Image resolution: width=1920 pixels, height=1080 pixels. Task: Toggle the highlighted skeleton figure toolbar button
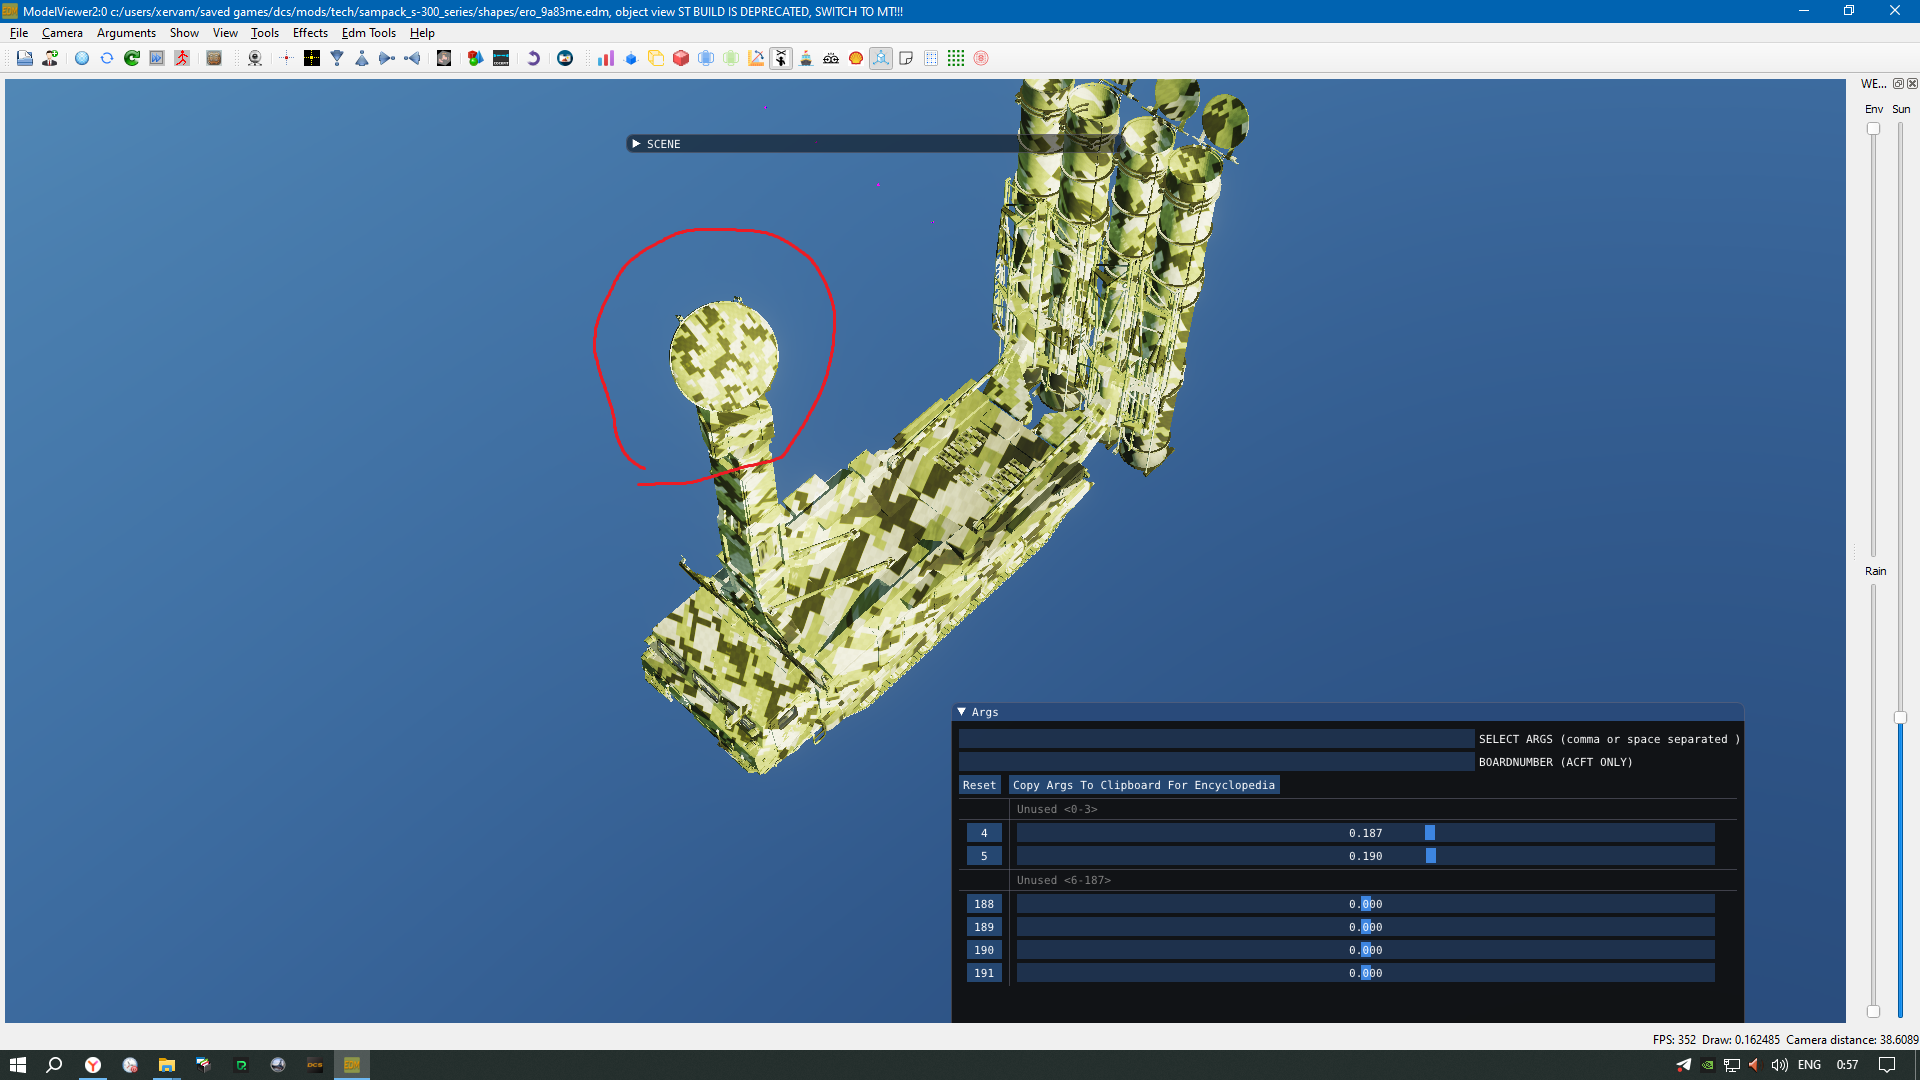[781, 58]
